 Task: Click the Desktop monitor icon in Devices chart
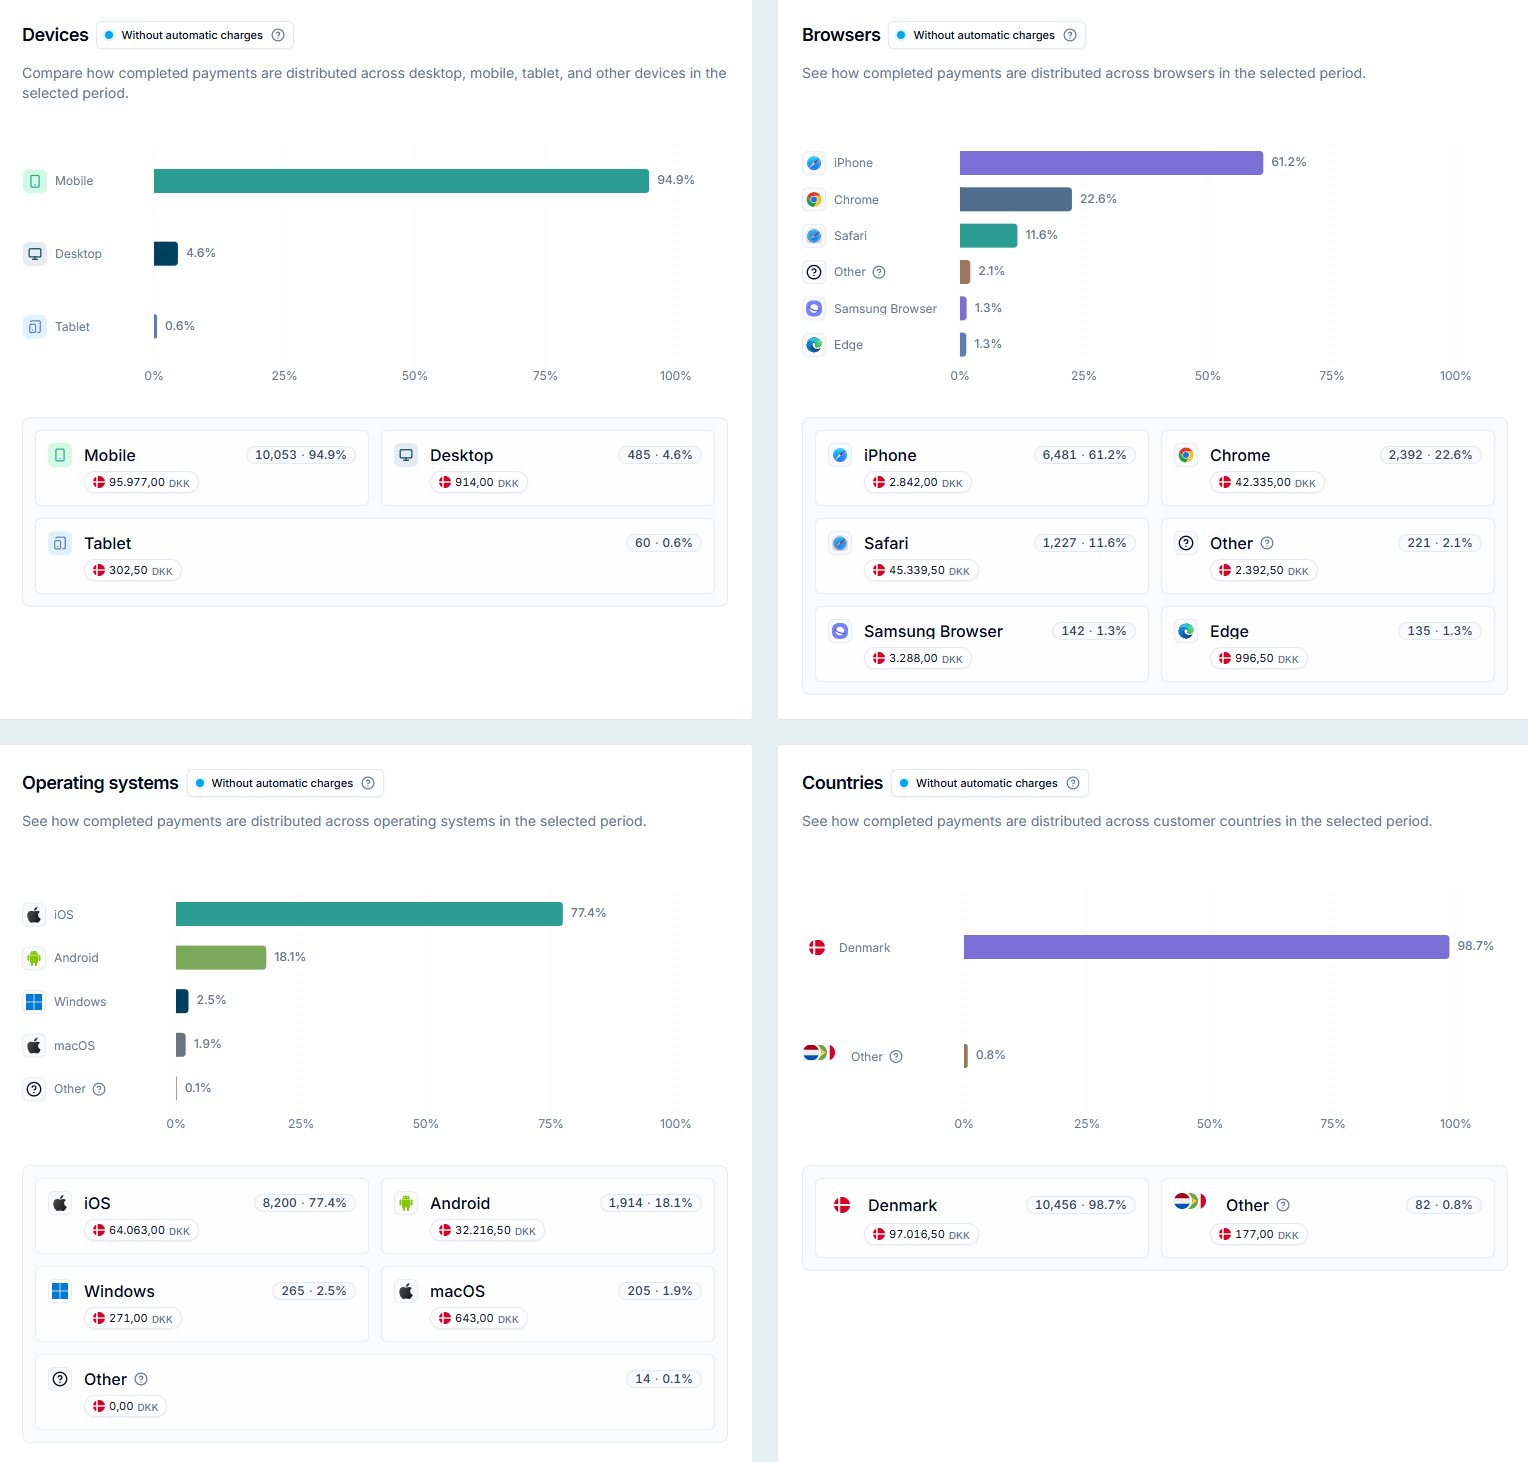coord(35,254)
